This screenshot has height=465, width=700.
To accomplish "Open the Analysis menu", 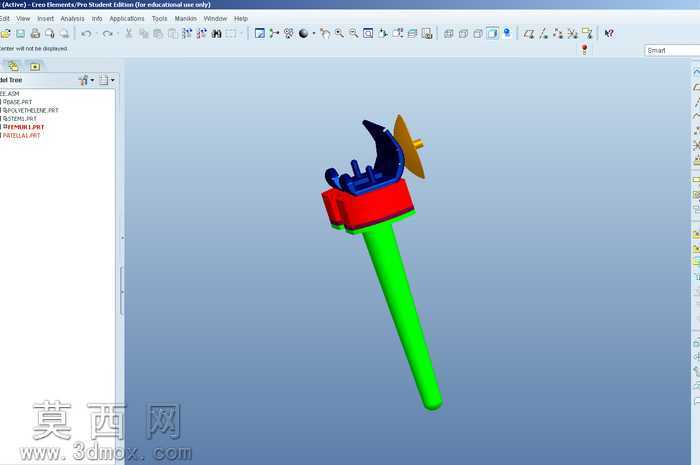I will click(x=72, y=19).
